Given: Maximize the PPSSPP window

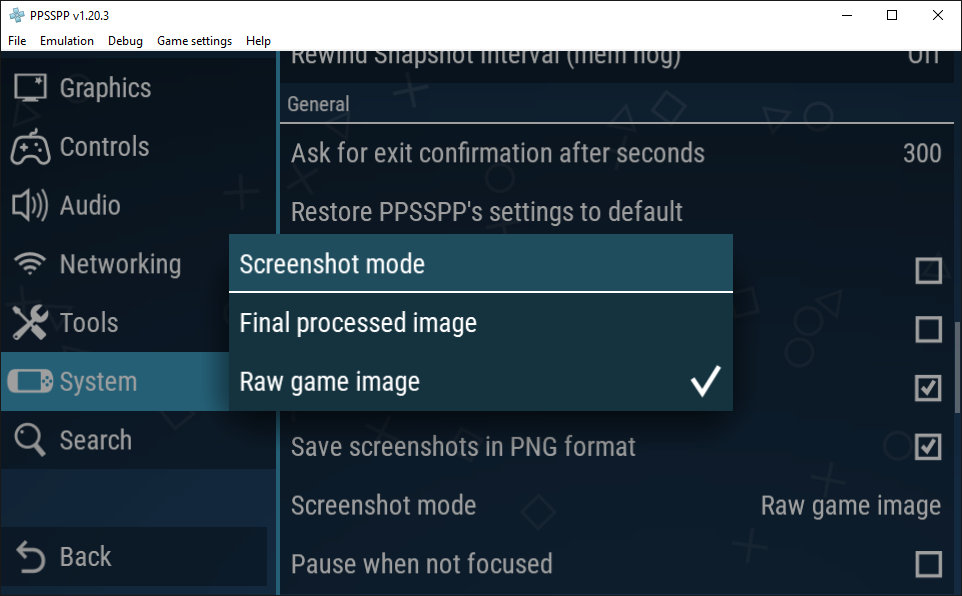Looking at the screenshot, I should tap(892, 15).
